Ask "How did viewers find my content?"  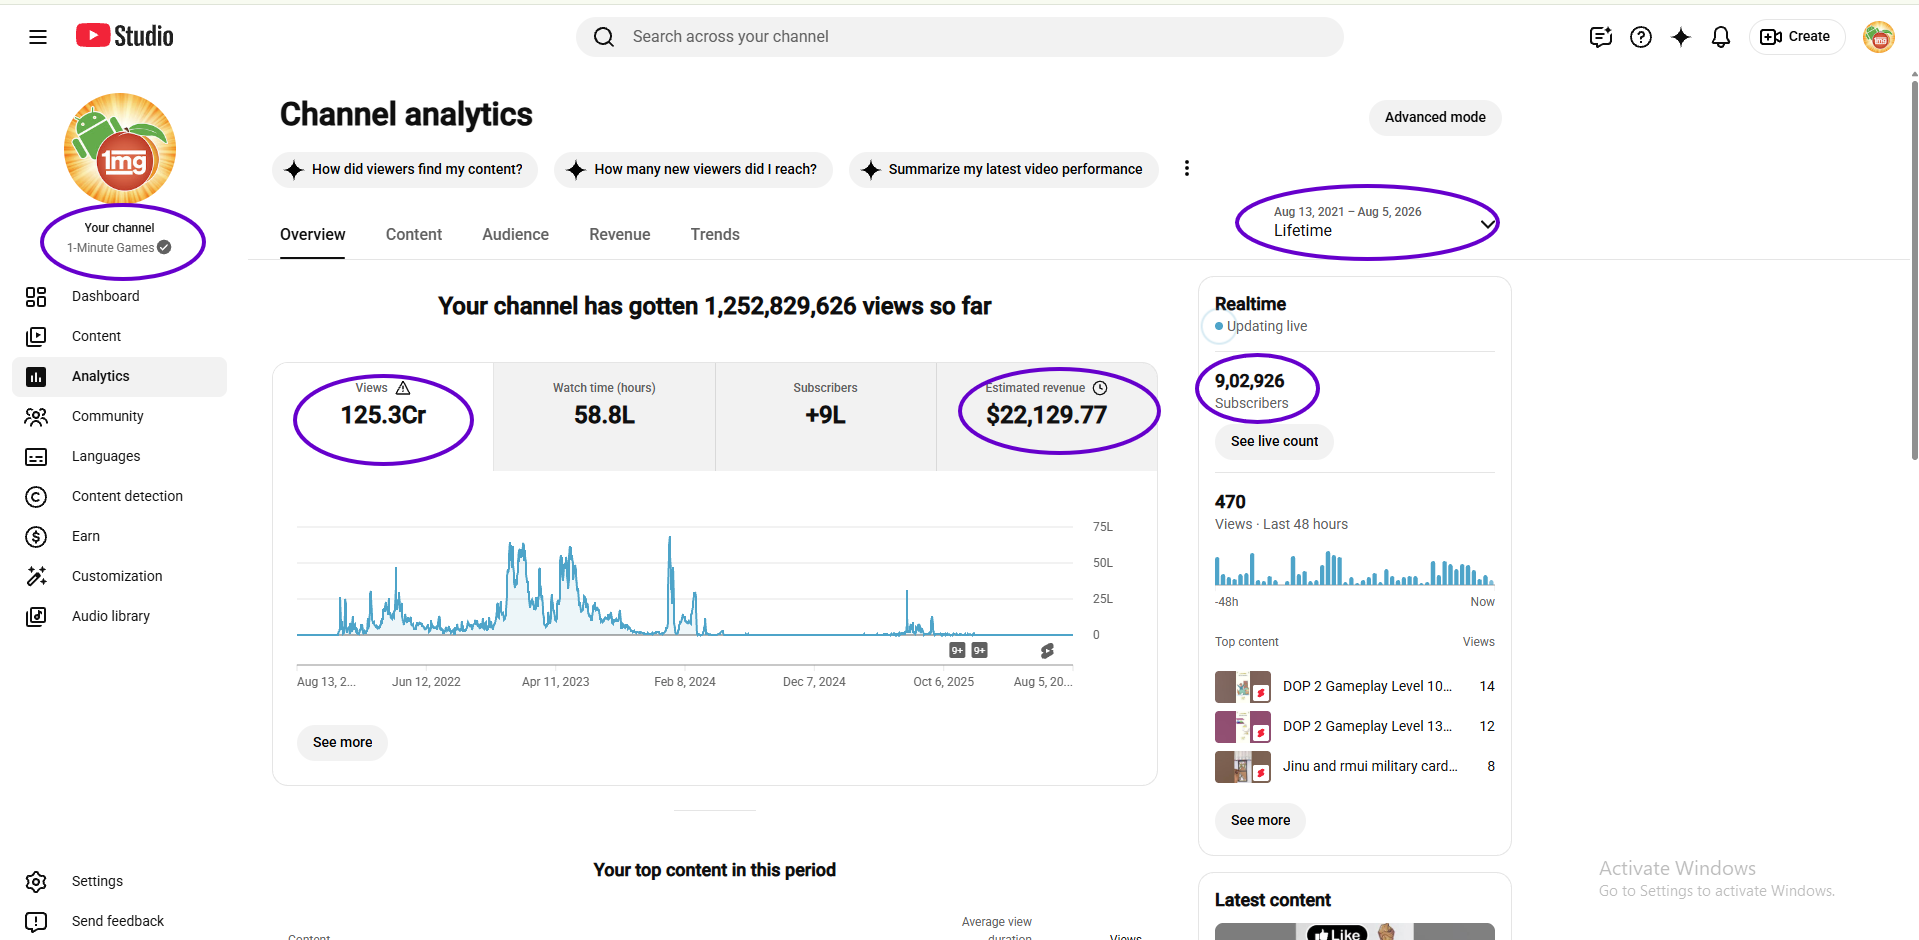[405, 169]
